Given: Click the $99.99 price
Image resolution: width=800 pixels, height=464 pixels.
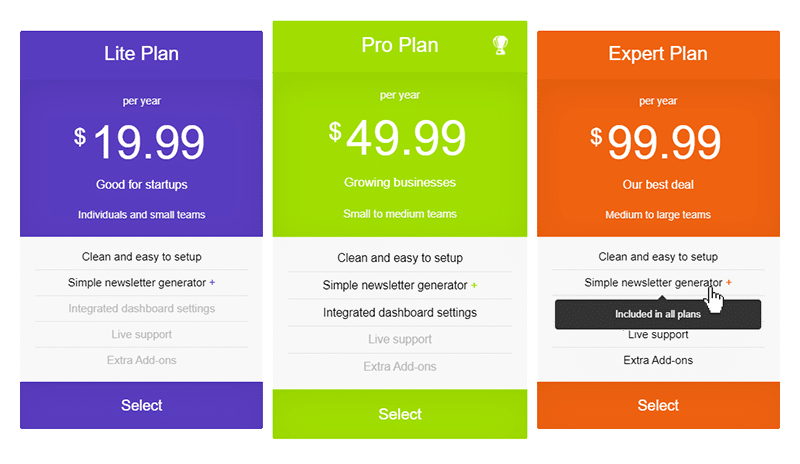Looking at the screenshot, I should point(657,142).
